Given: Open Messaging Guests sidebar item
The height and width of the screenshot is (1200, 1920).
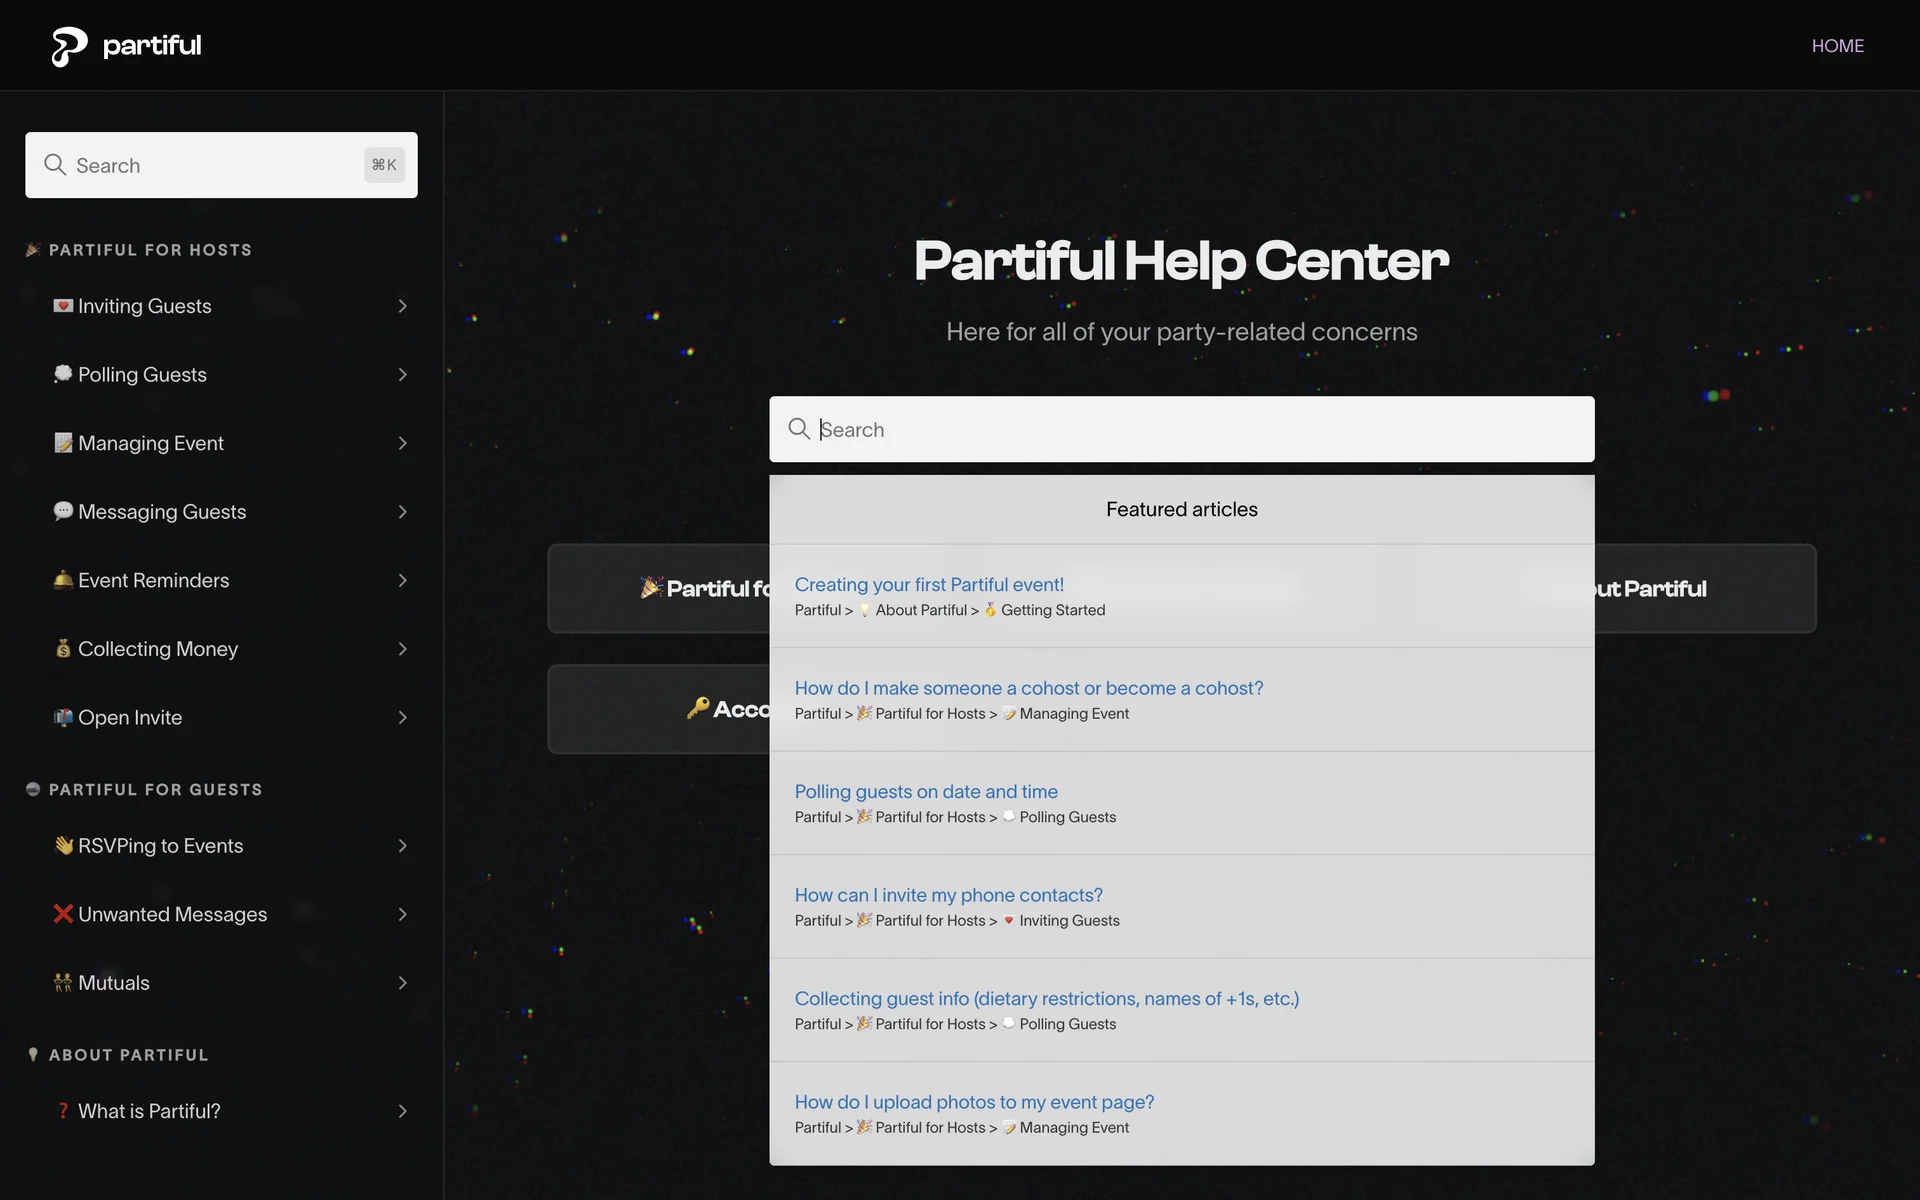Looking at the screenshot, I should (162, 512).
